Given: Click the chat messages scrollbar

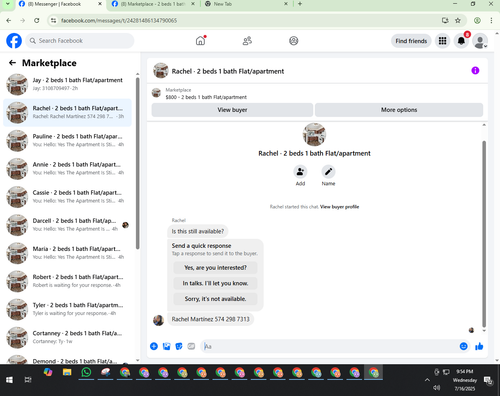Looking at the screenshot, I should coord(484,234).
